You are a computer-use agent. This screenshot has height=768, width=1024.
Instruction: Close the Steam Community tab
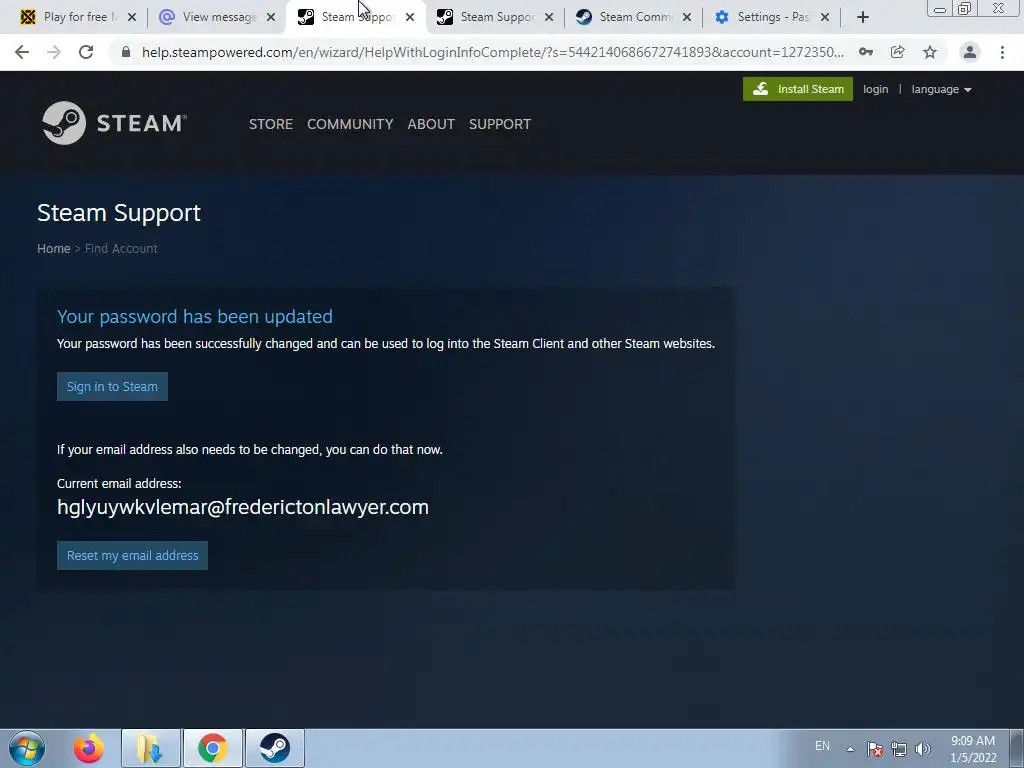pos(687,18)
